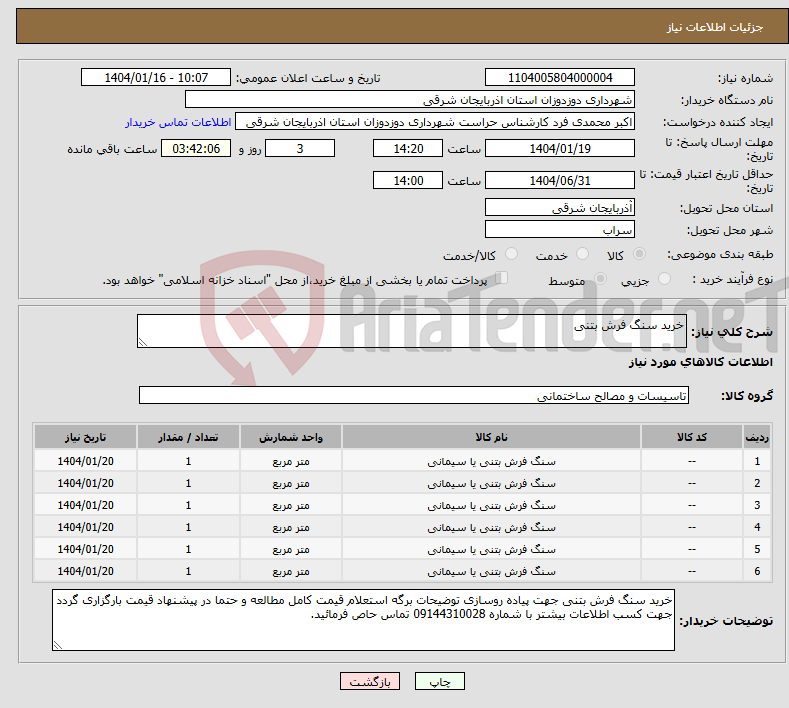Click item name in row 6

coord(491,572)
